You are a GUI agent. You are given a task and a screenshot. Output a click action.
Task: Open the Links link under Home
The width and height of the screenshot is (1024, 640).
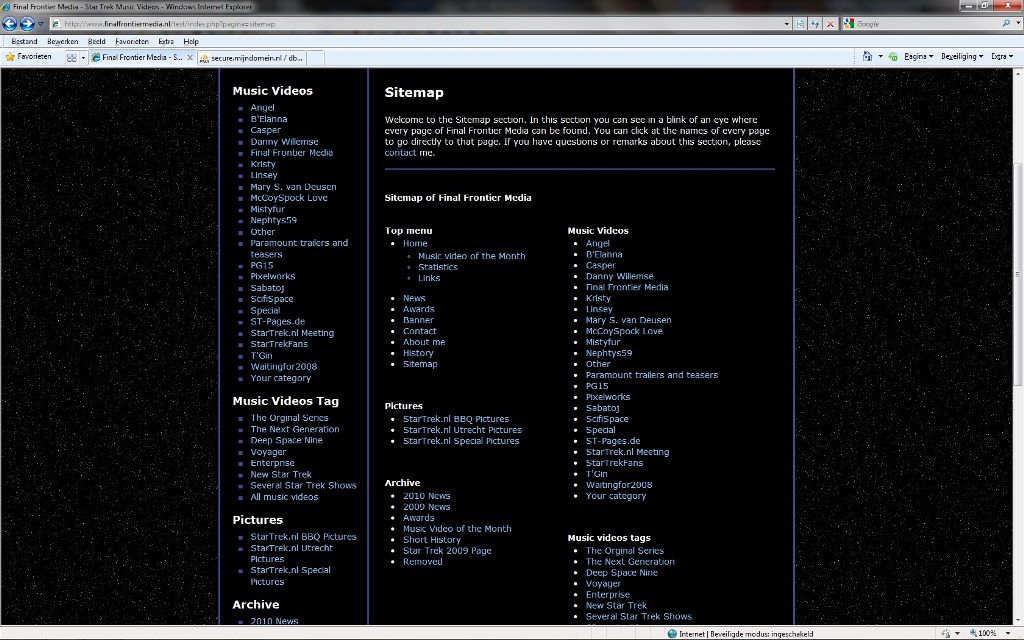click(429, 278)
